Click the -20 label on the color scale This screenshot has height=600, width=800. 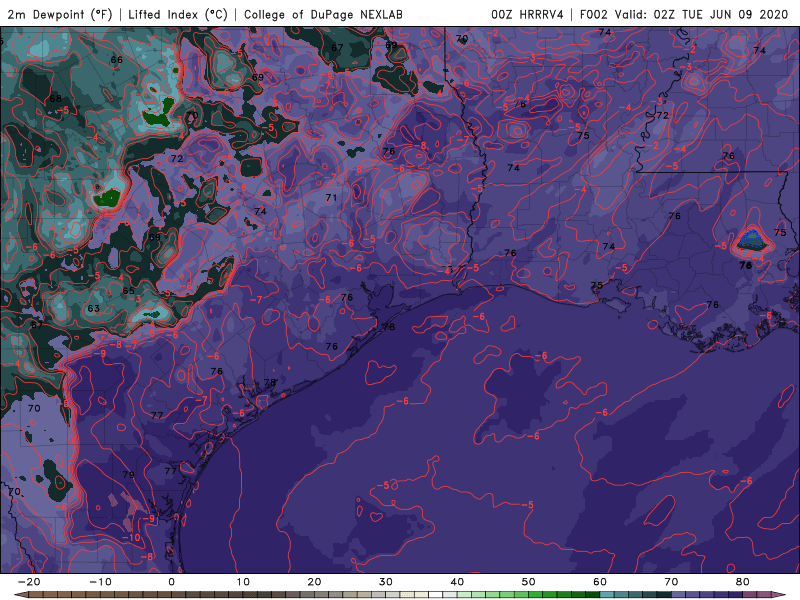click(x=29, y=582)
